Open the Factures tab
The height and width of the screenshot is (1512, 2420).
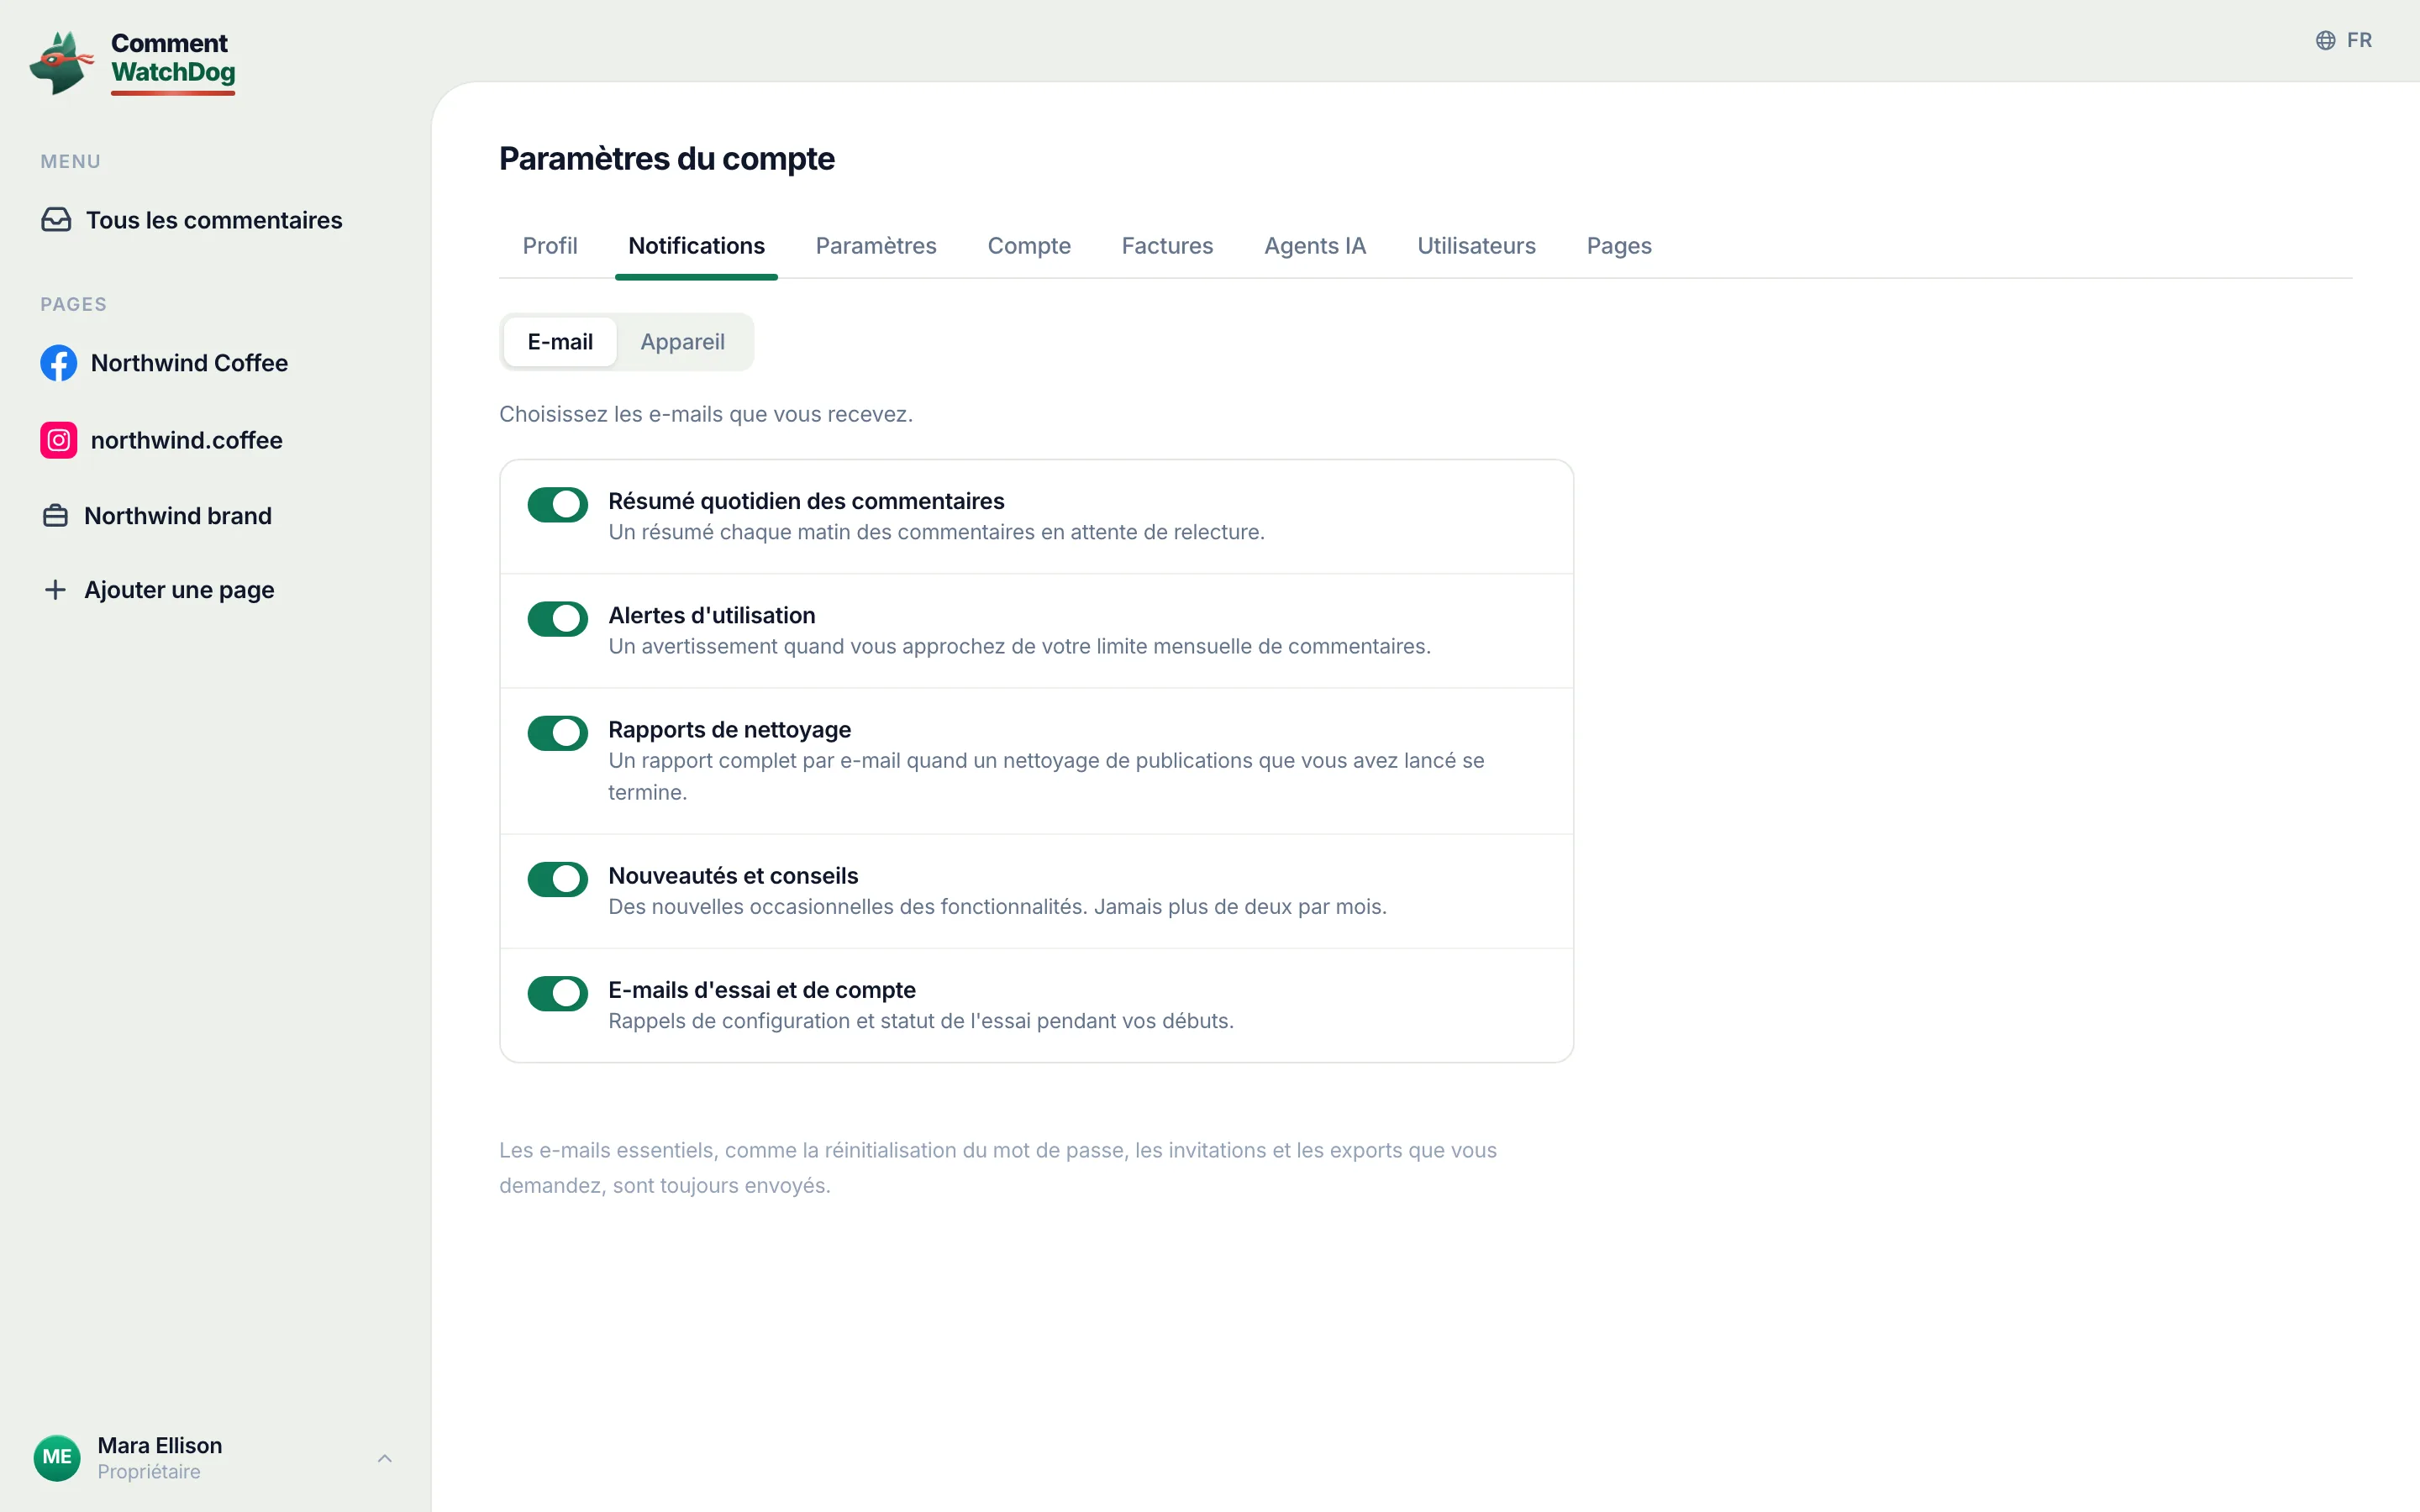click(x=1167, y=246)
